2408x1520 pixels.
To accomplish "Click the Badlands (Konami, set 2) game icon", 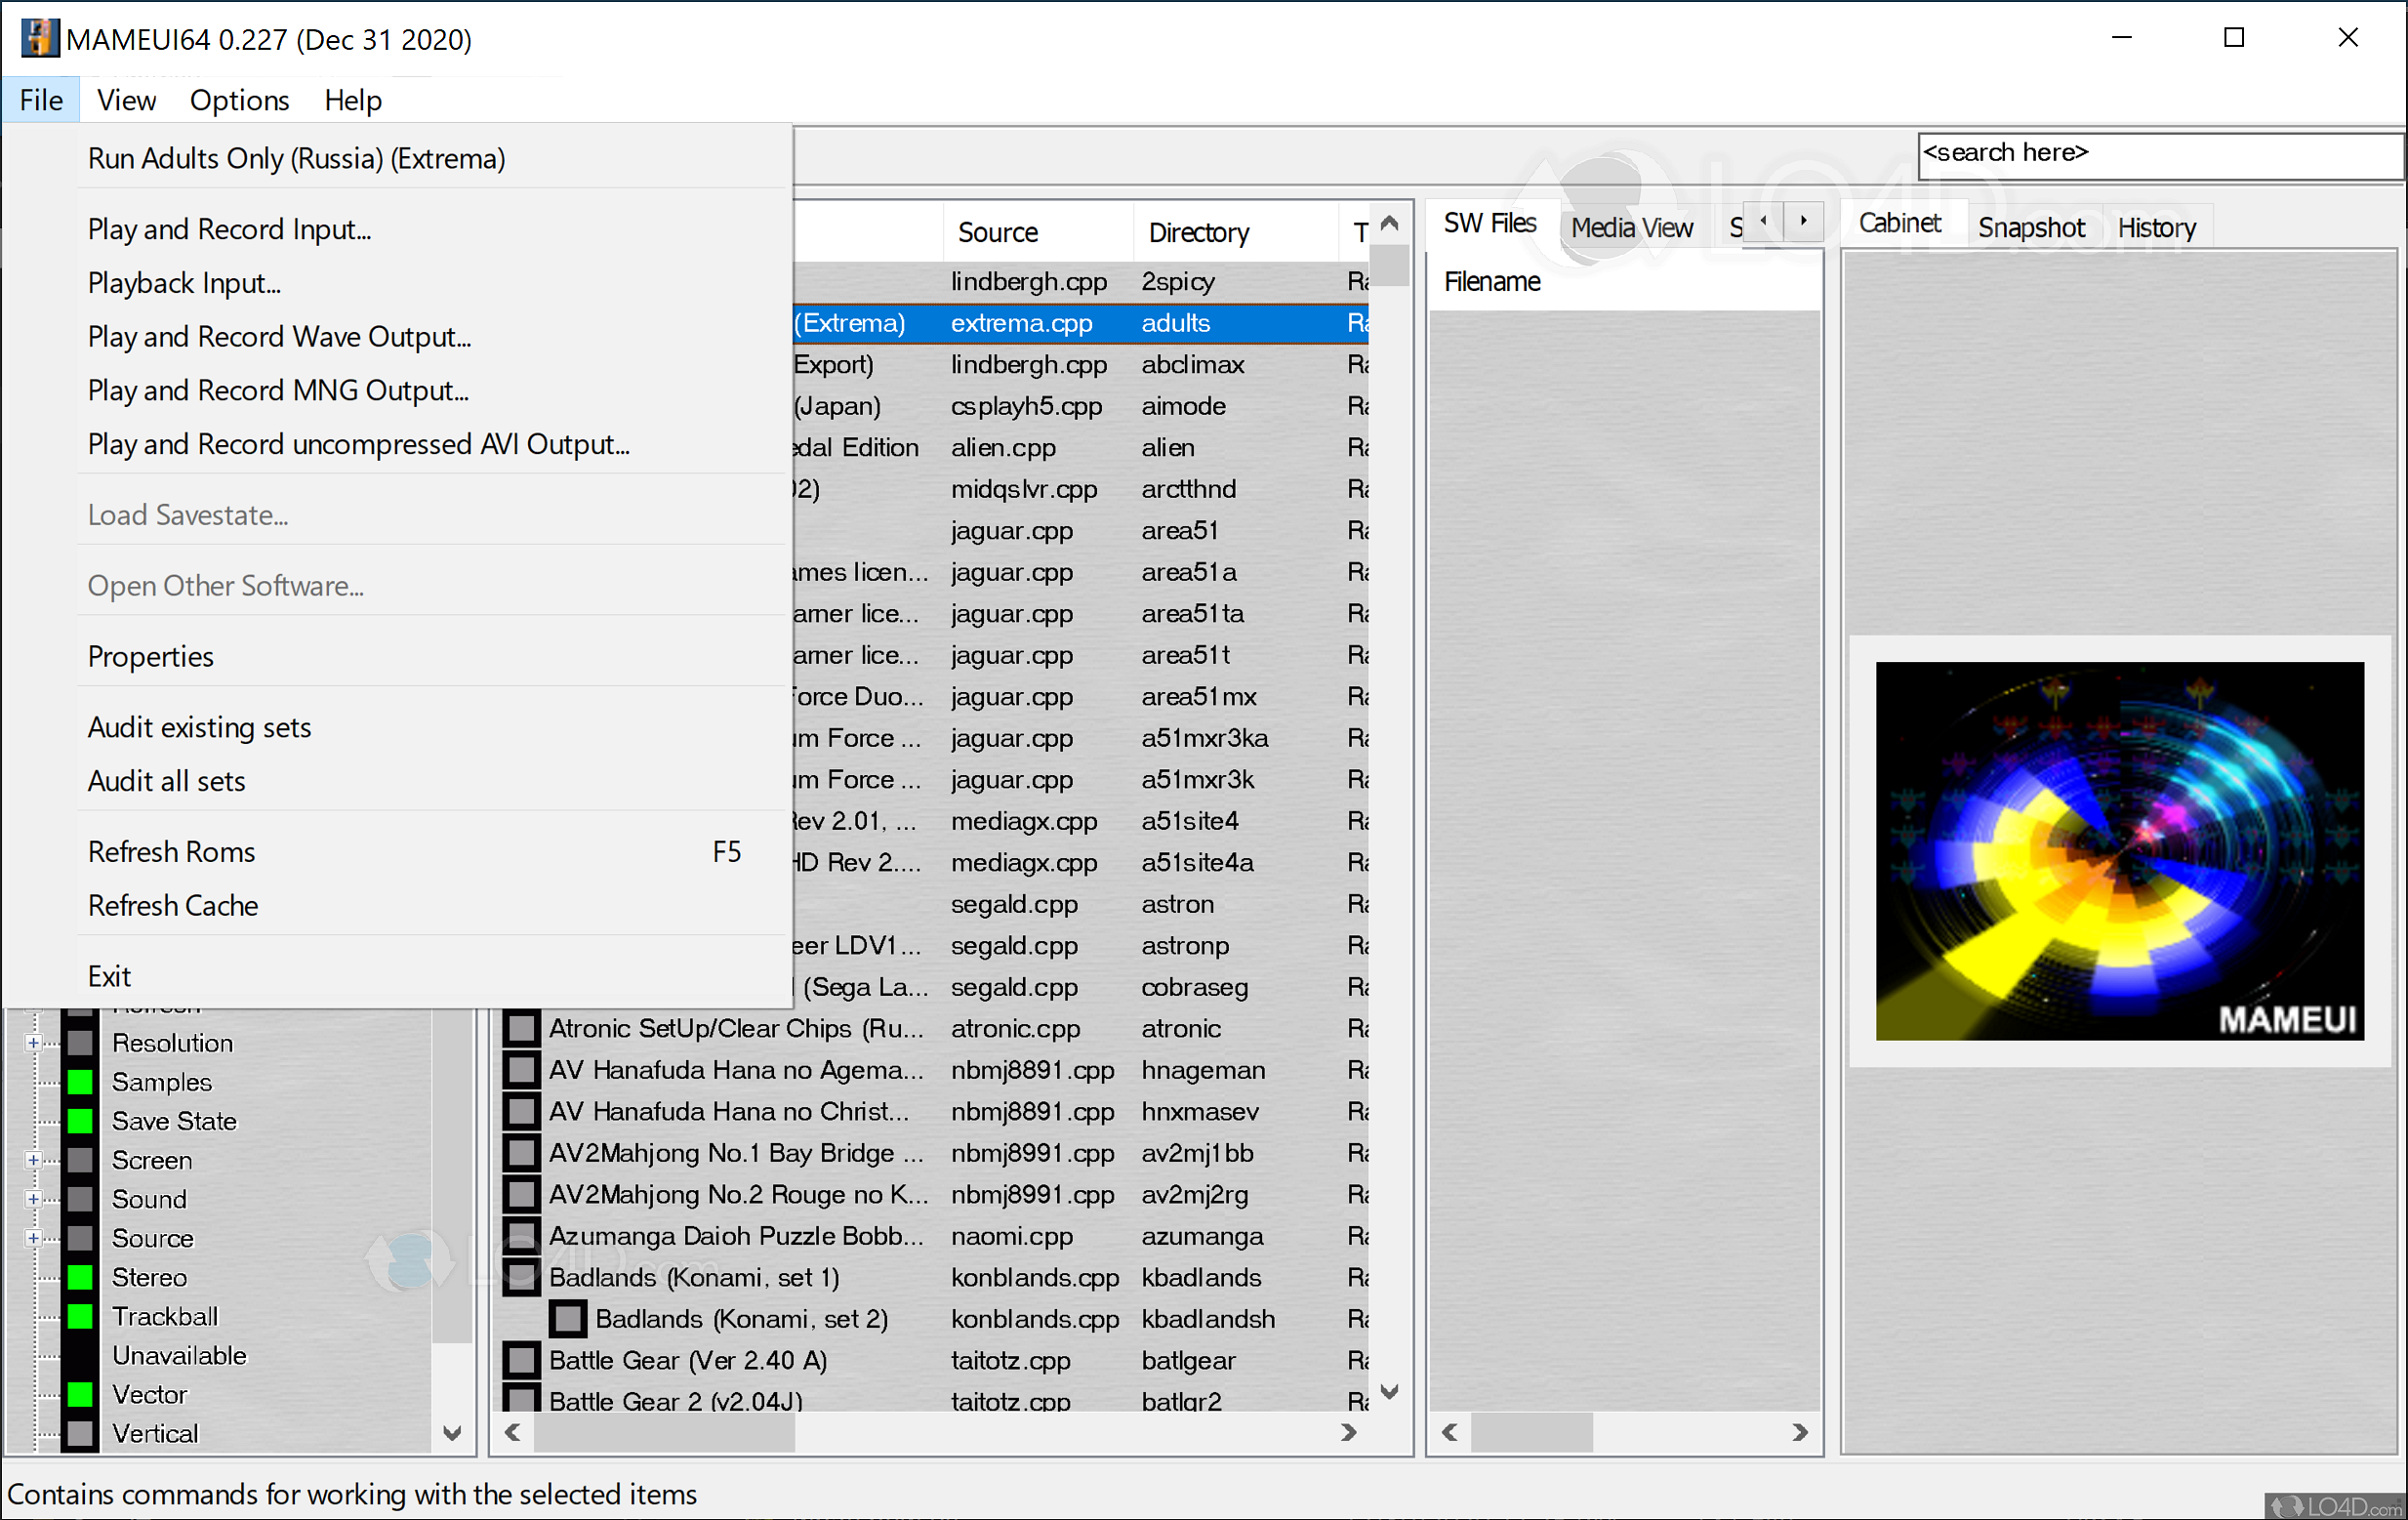I will coord(568,1319).
